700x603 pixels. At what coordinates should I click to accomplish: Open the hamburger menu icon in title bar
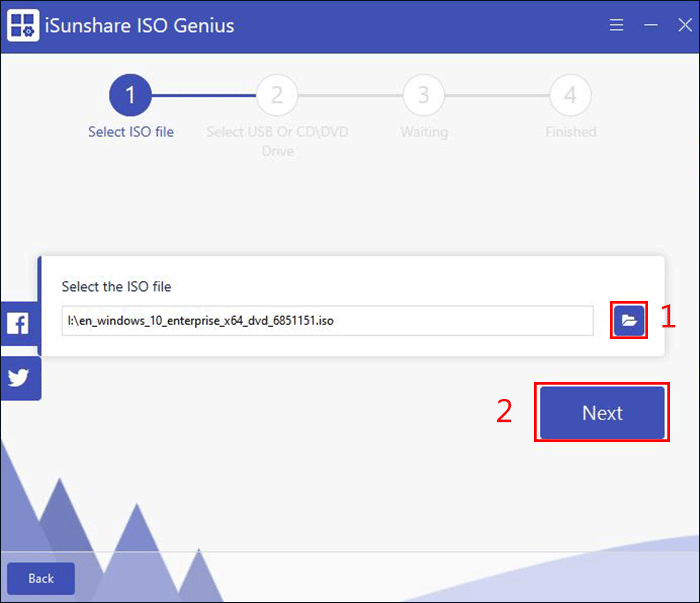click(617, 25)
